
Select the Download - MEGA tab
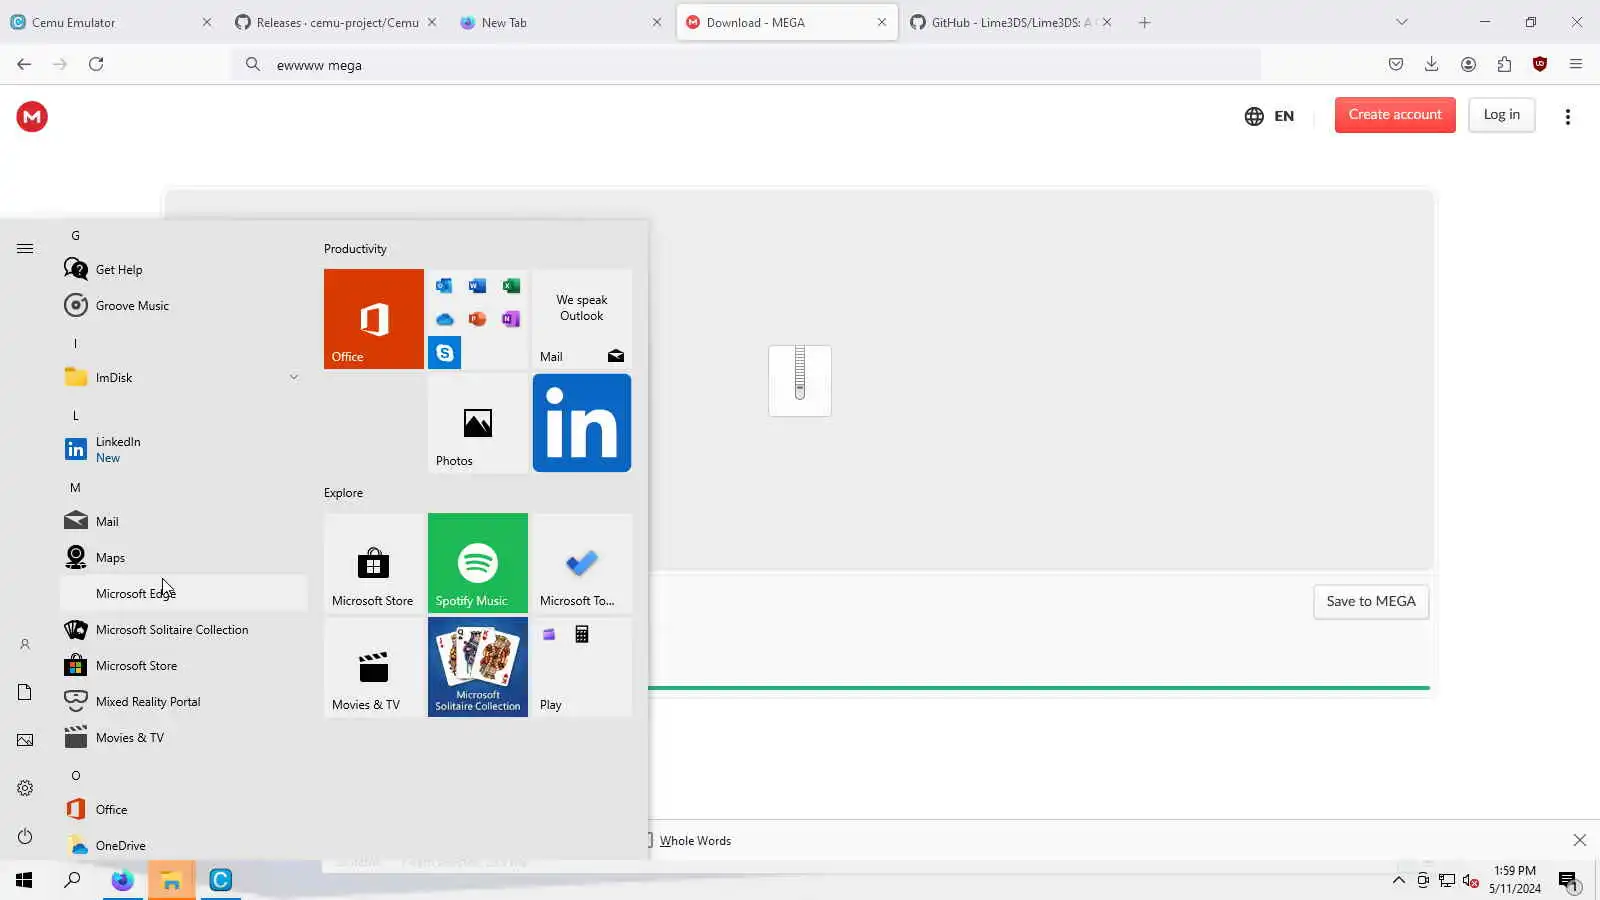coord(786,22)
